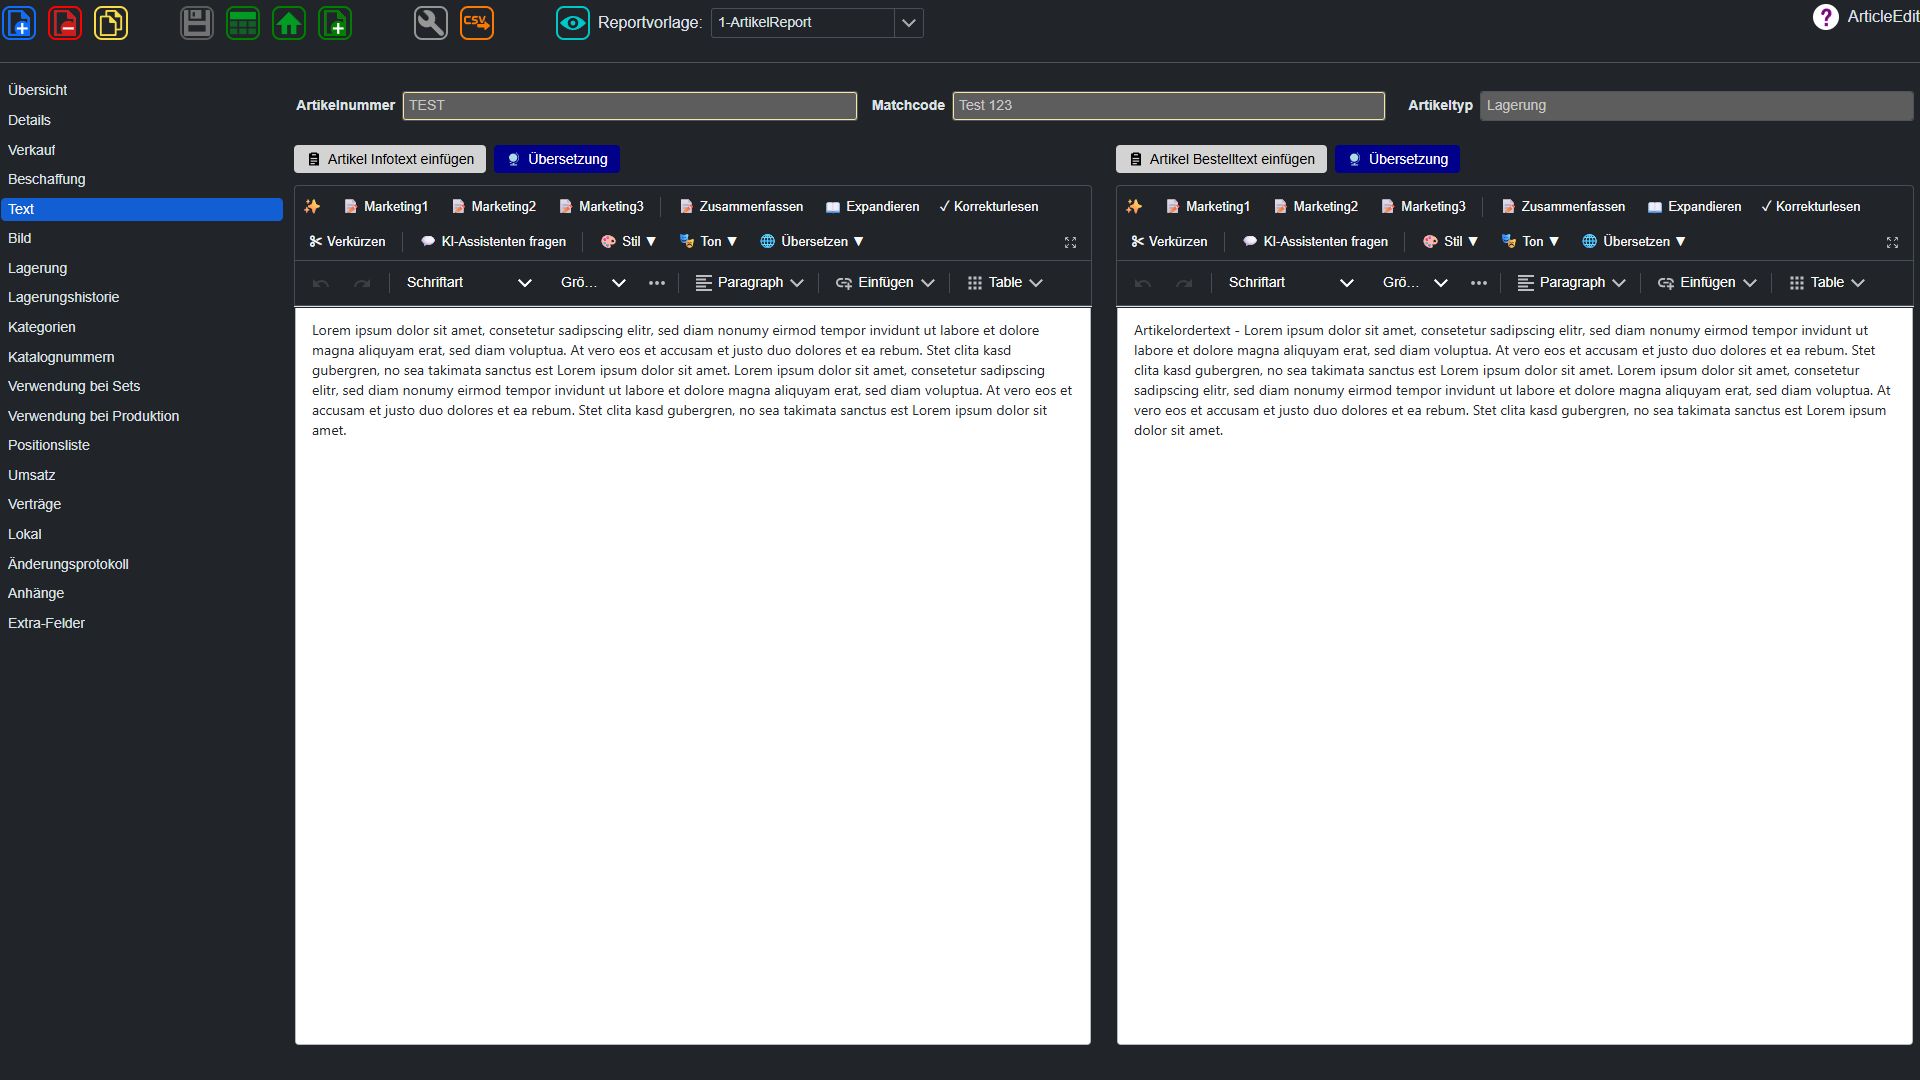The image size is (1920, 1080).
Task: Open the help question mark icon
Action: pyautogui.click(x=1825, y=17)
